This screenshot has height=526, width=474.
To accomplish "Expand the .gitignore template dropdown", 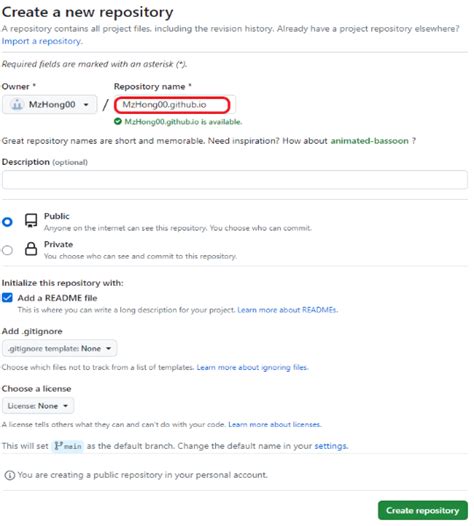I will tap(60, 349).
